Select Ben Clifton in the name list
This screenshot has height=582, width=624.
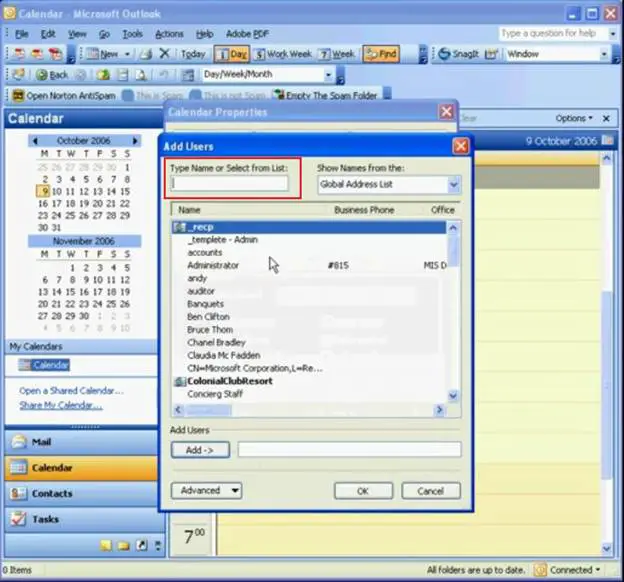(x=309, y=317)
